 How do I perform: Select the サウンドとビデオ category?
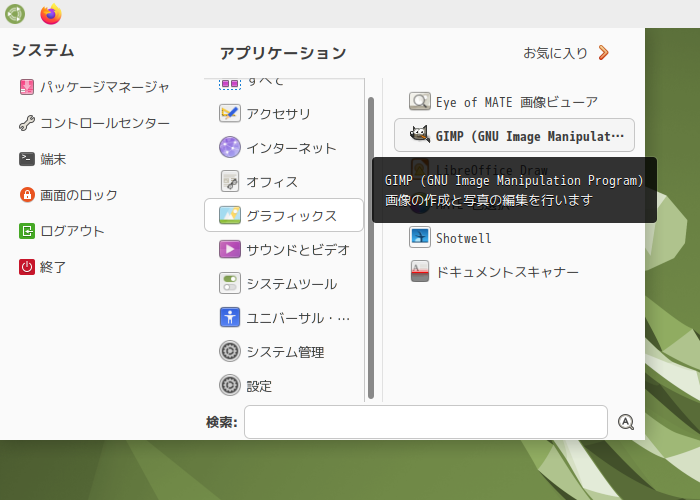tap(284, 249)
